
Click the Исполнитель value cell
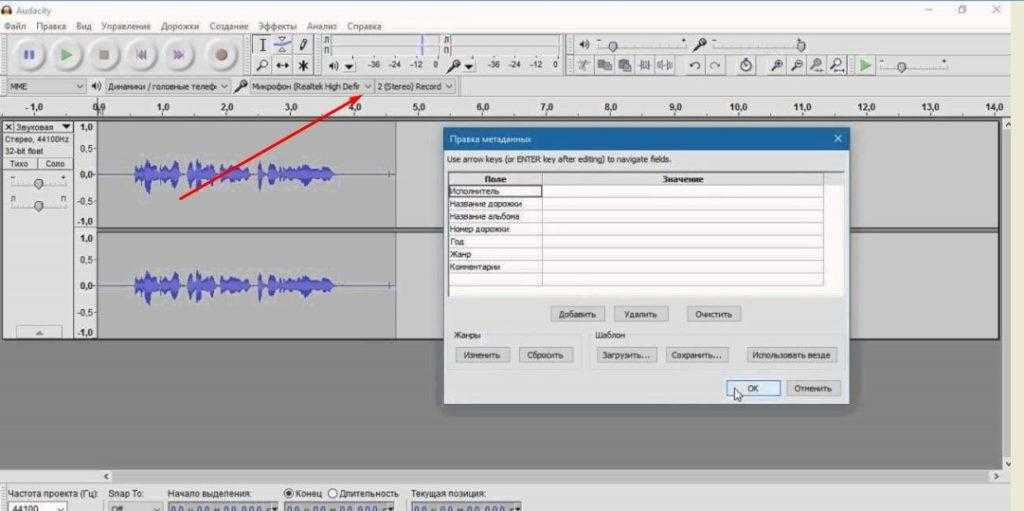[x=682, y=191]
